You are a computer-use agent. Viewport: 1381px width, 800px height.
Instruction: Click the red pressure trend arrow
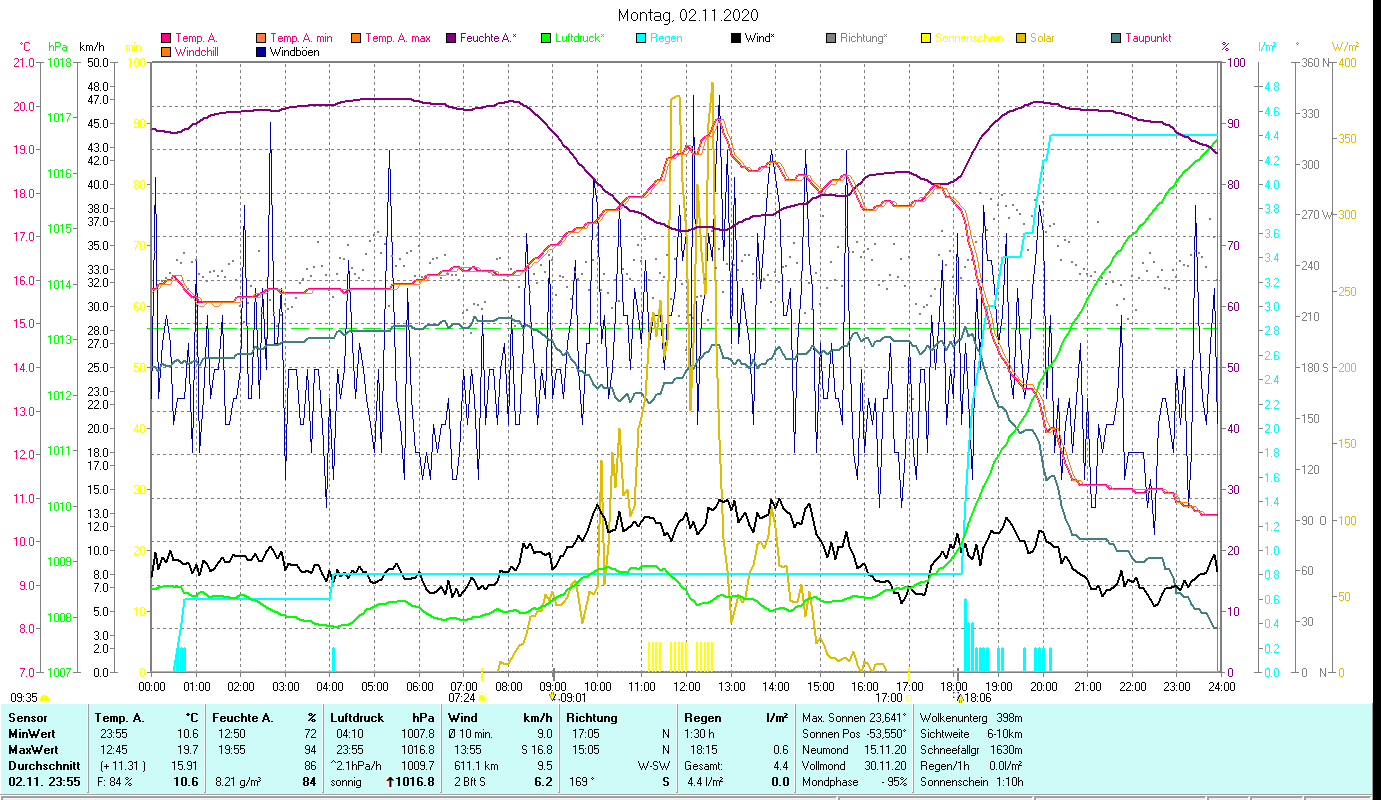click(391, 782)
